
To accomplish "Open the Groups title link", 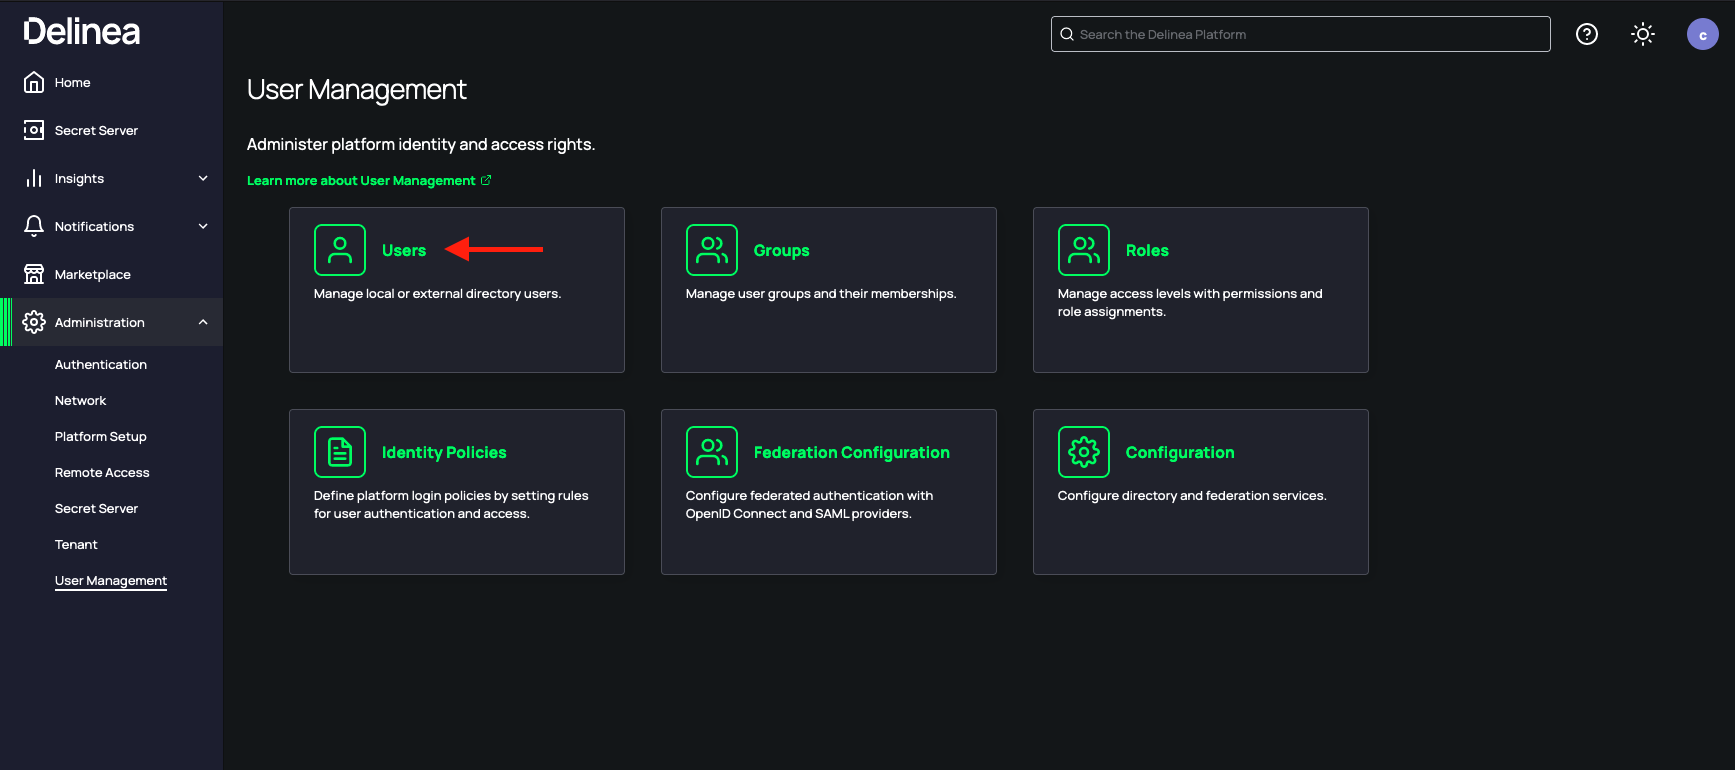I will pyautogui.click(x=781, y=251).
